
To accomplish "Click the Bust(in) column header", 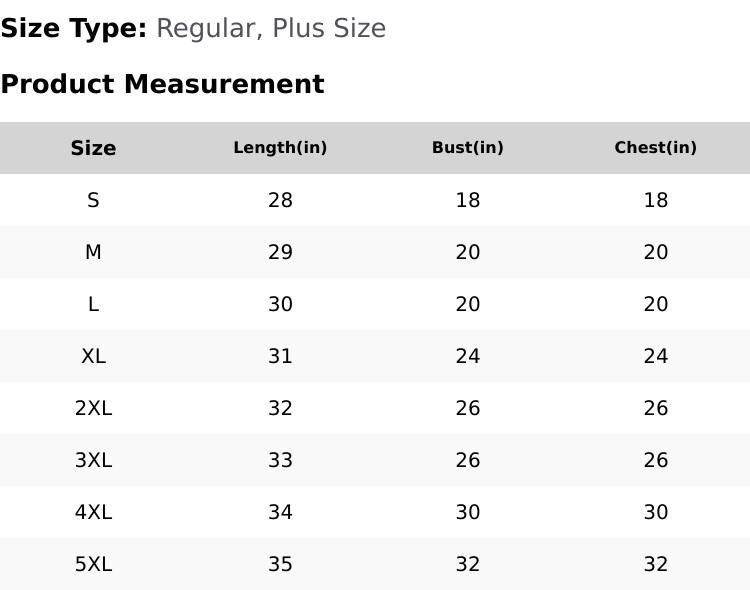I will (467, 148).
